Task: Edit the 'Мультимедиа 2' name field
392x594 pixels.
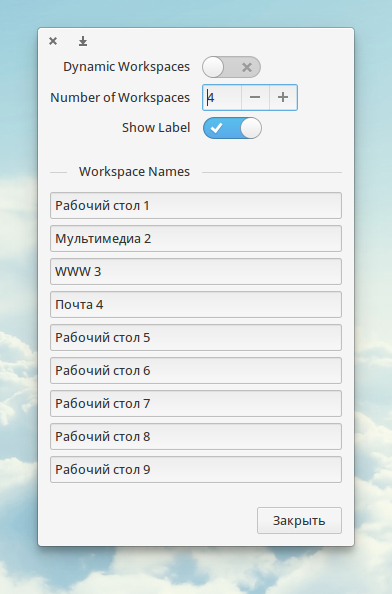Action: (196, 238)
